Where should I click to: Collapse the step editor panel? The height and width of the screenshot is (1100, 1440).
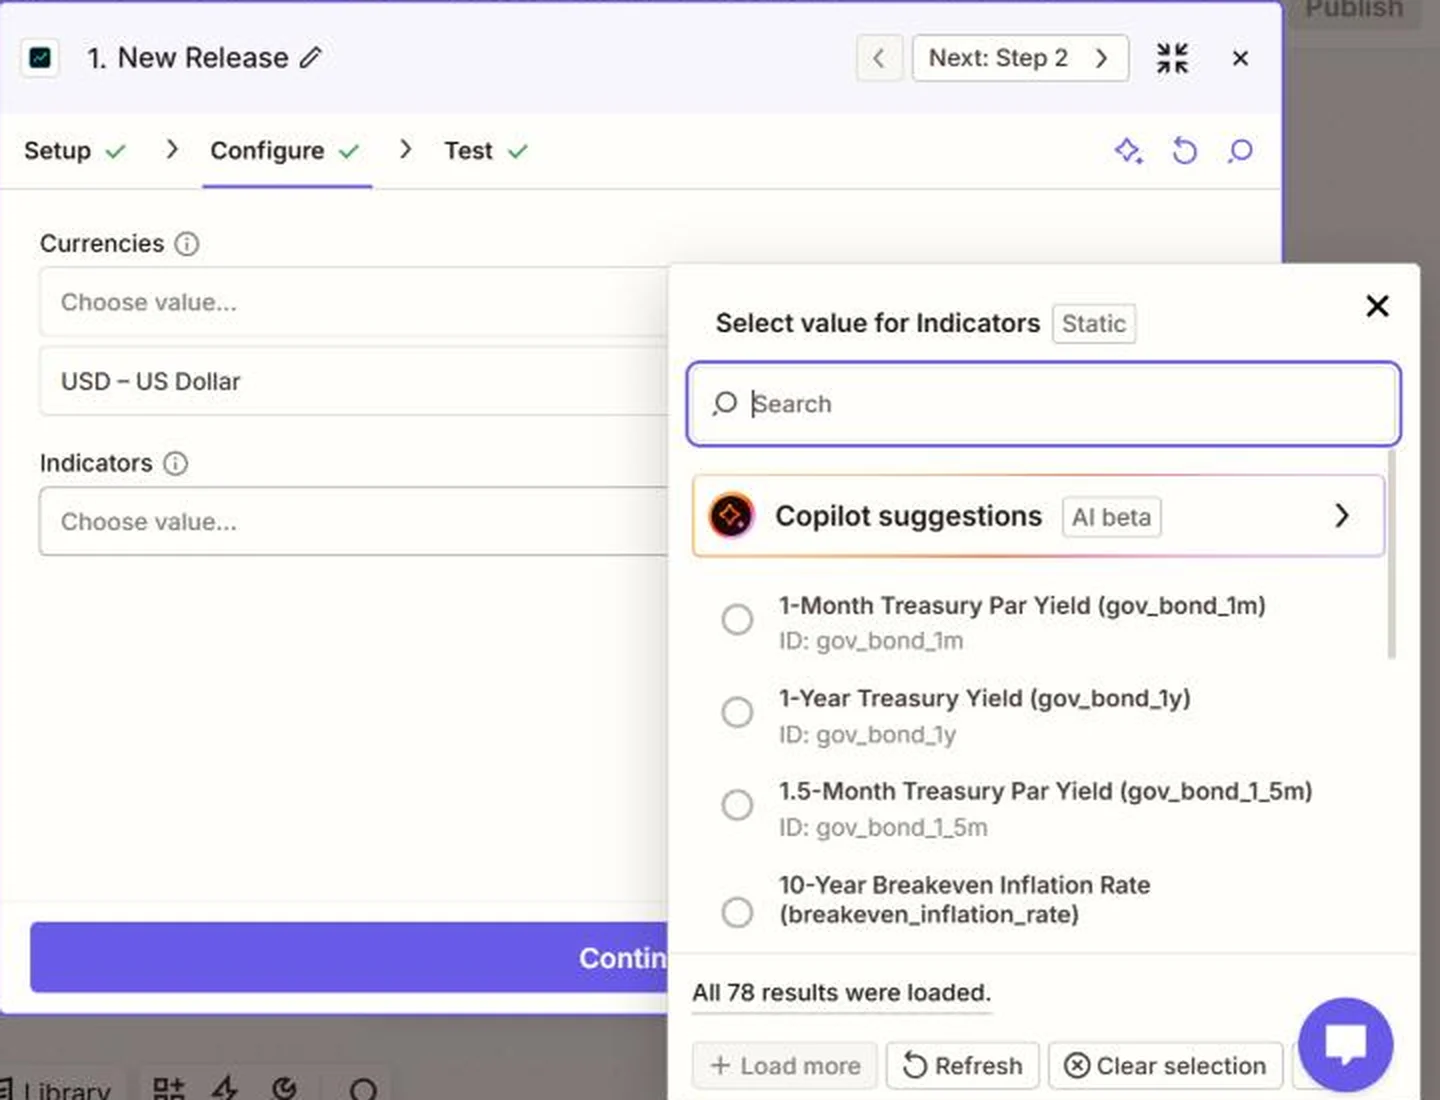point(1172,58)
